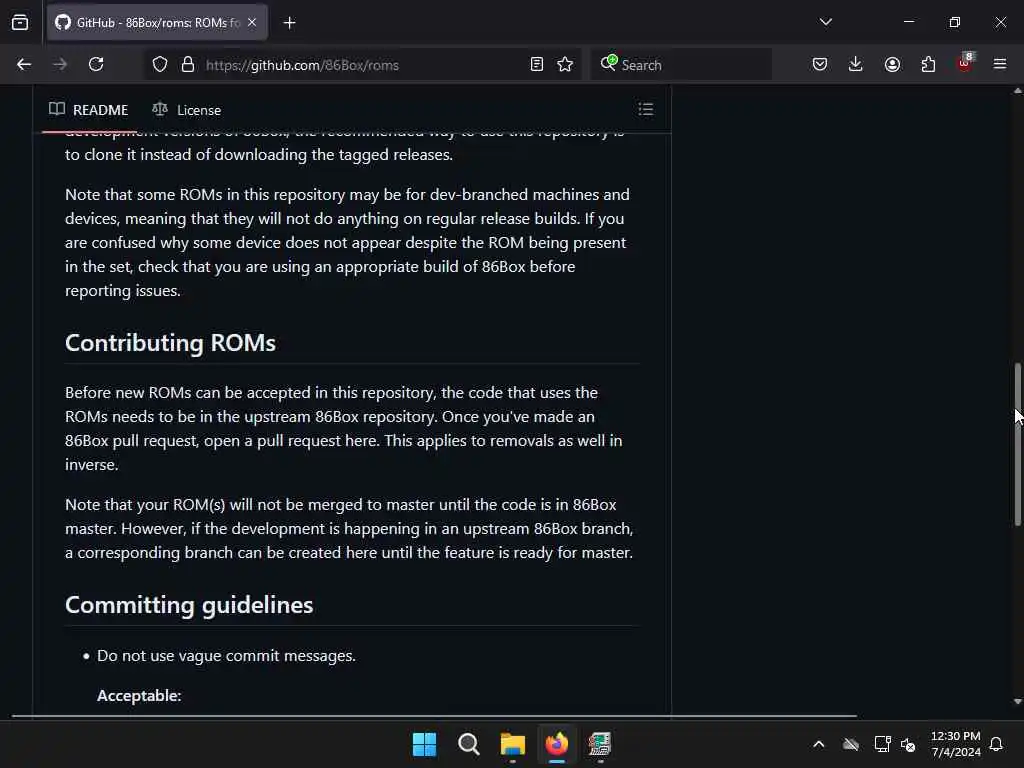Click the vertical page scrollbar thumb
The width and height of the screenshot is (1024, 768).
click(1017, 444)
